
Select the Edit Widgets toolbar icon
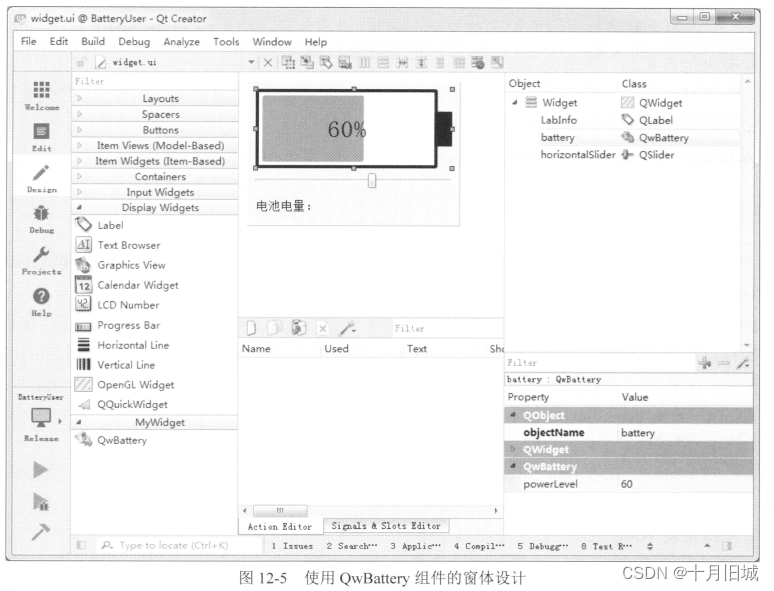(x=288, y=62)
